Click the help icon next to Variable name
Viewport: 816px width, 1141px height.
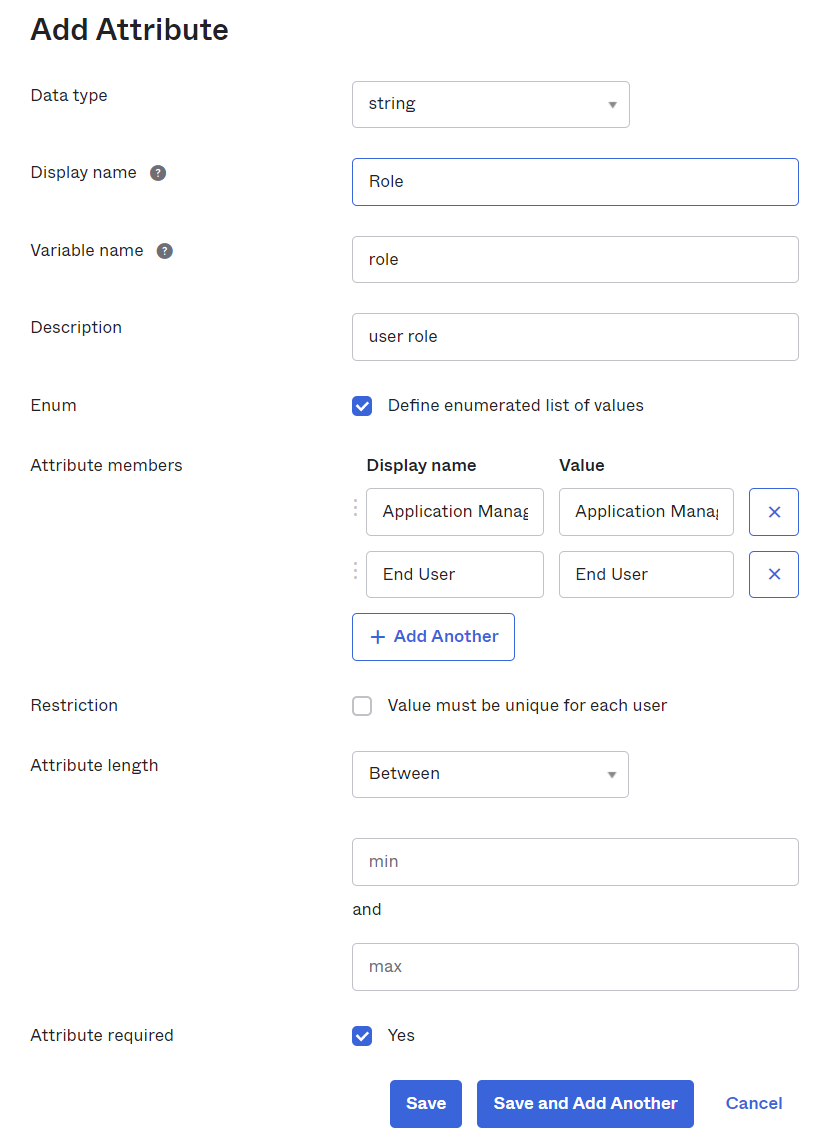(x=164, y=250)
